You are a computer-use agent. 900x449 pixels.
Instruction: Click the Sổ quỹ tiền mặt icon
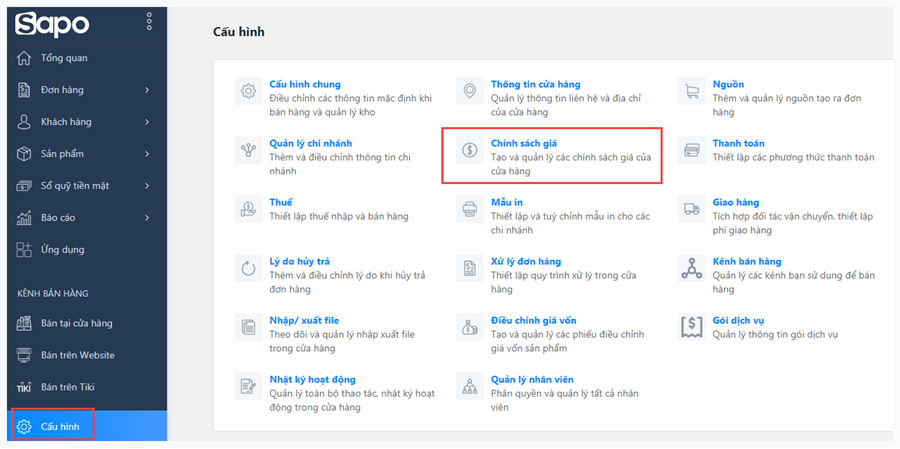click(x=24, y=186)
